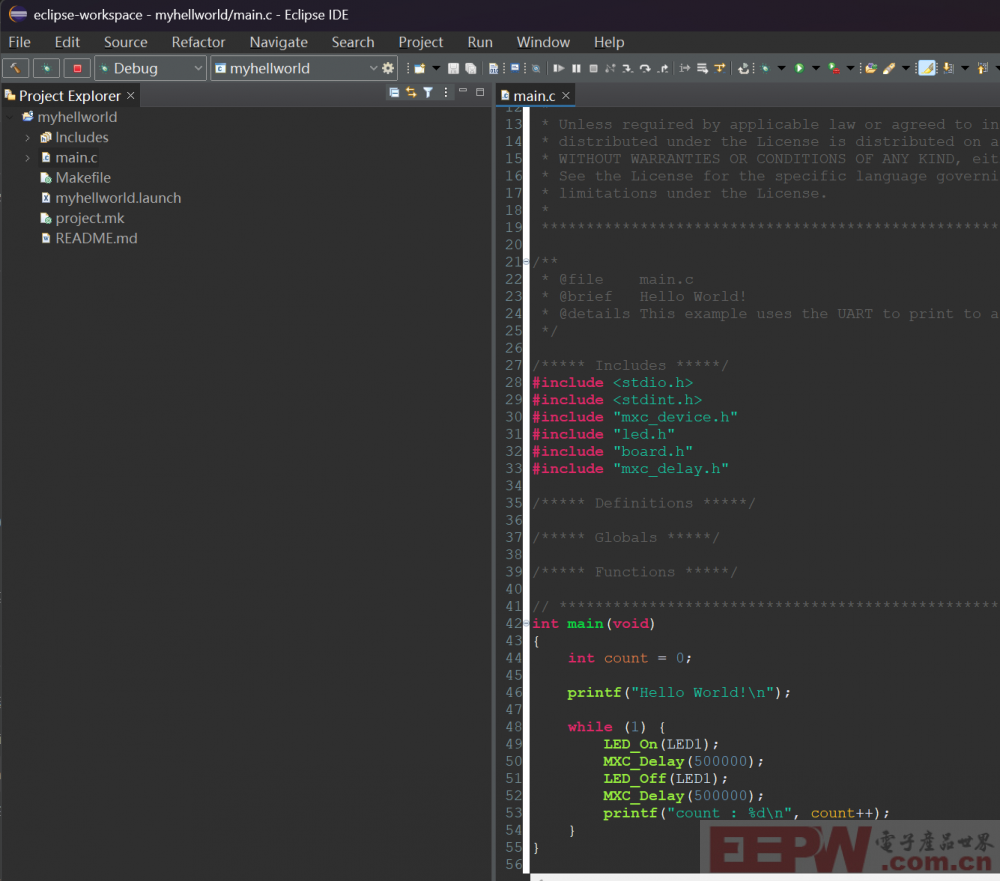Click the binary file (010) build icon

(x=494, y=68)
